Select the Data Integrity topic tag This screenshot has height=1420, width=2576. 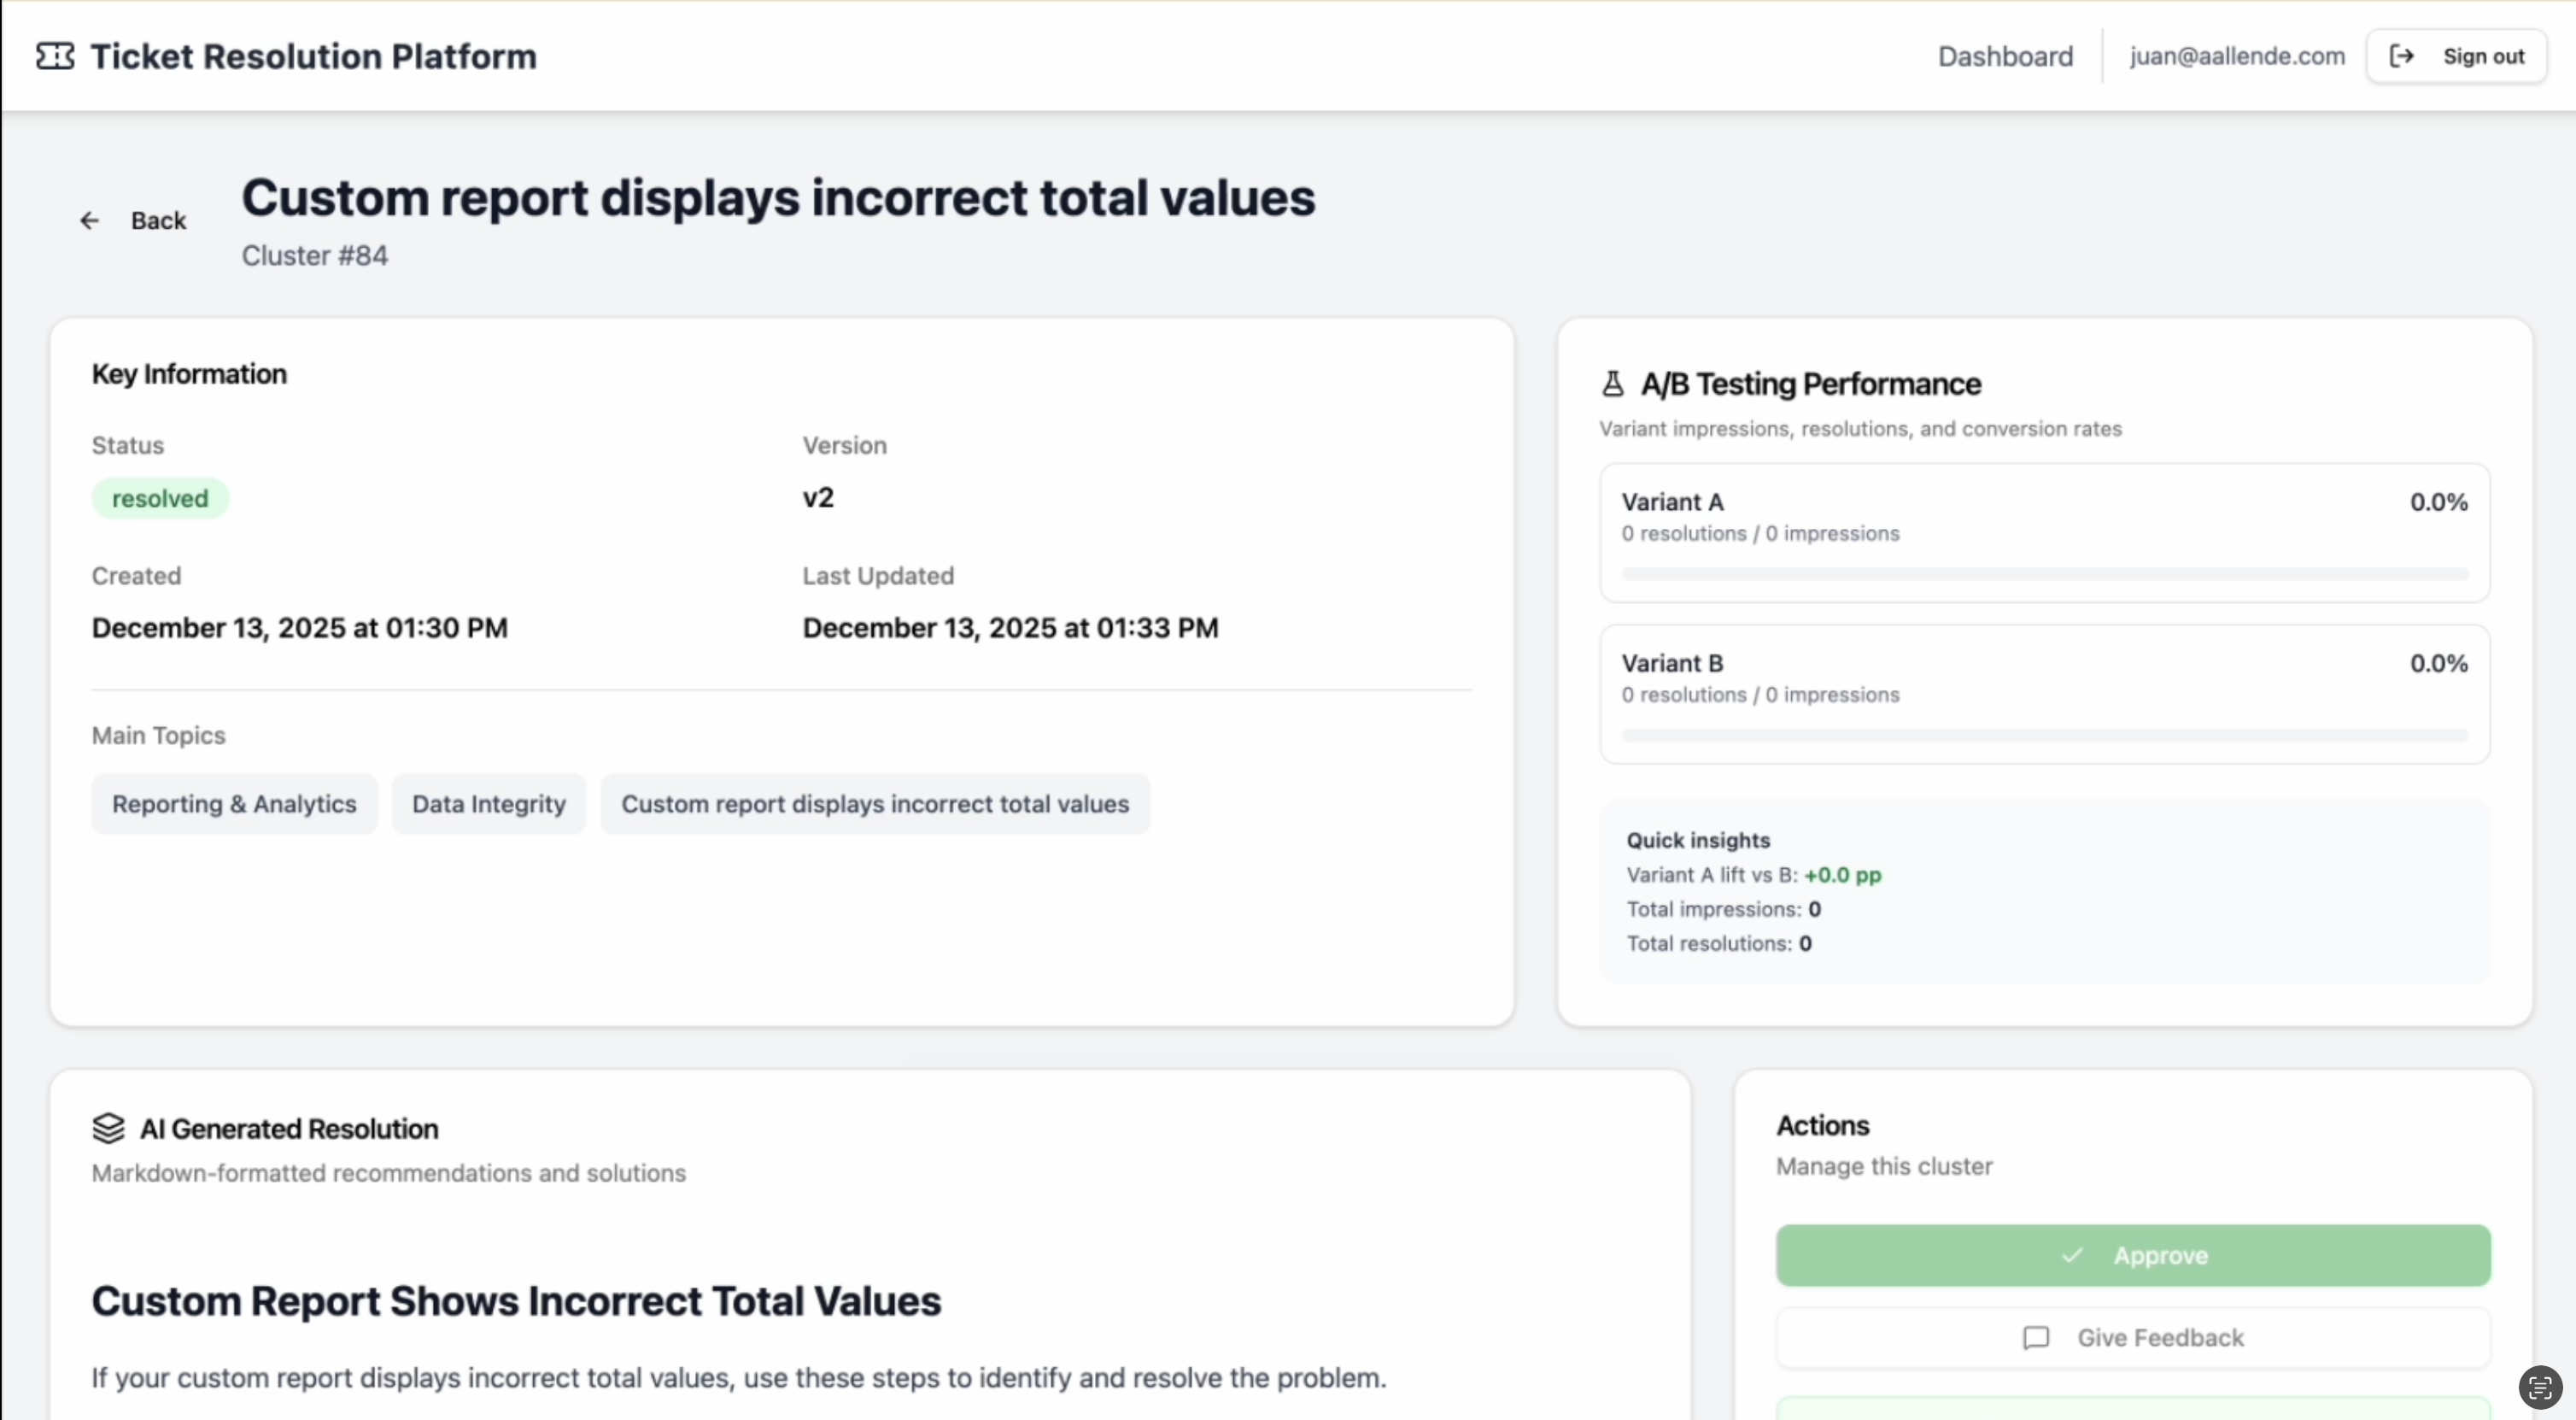(x=488, y=804)
